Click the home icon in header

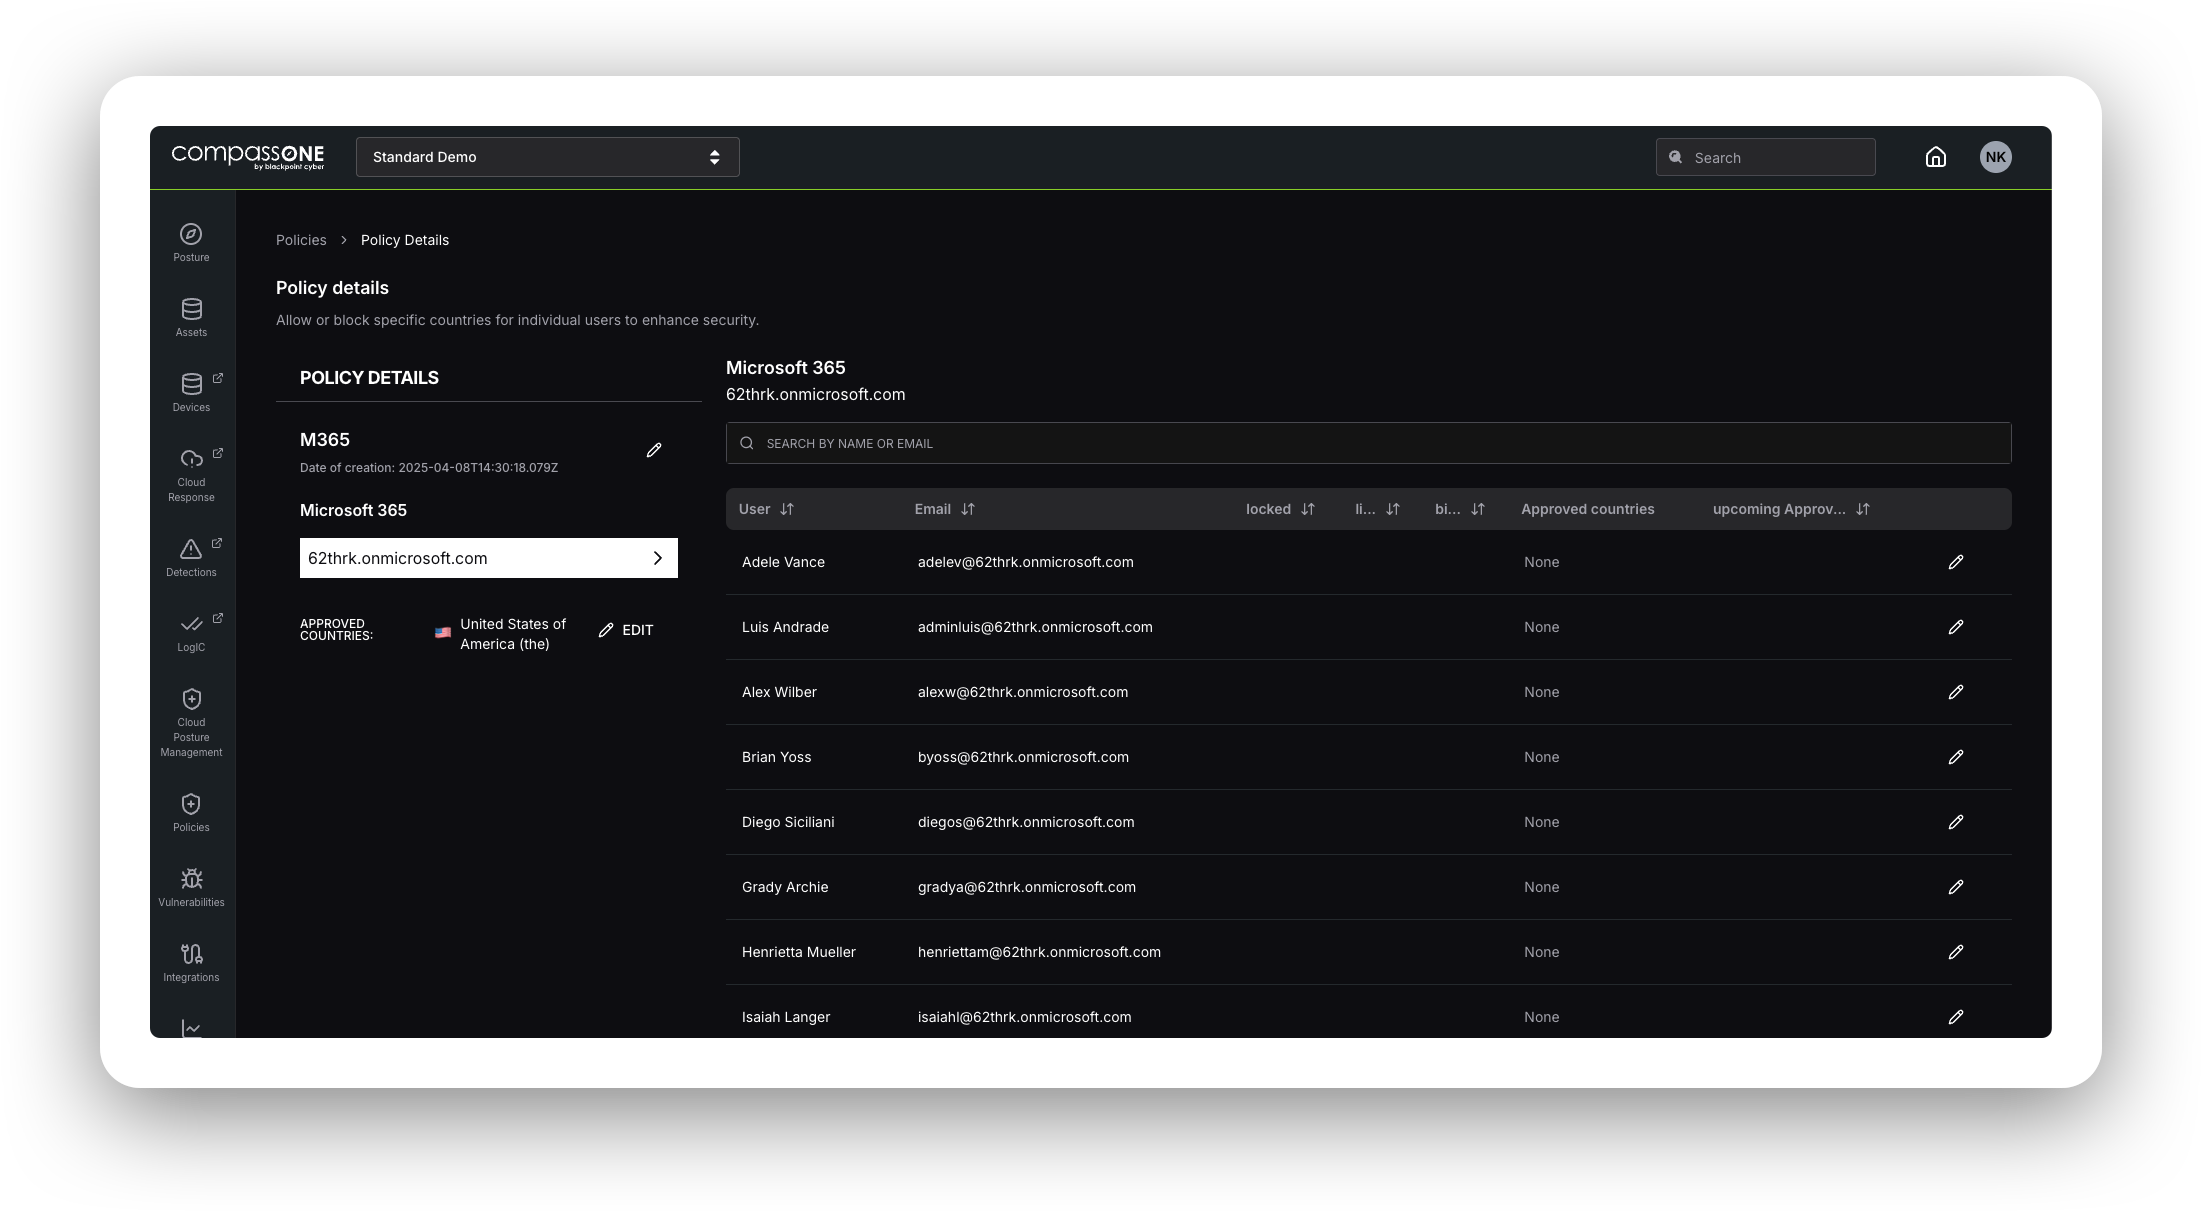(x=1936, y=157)
